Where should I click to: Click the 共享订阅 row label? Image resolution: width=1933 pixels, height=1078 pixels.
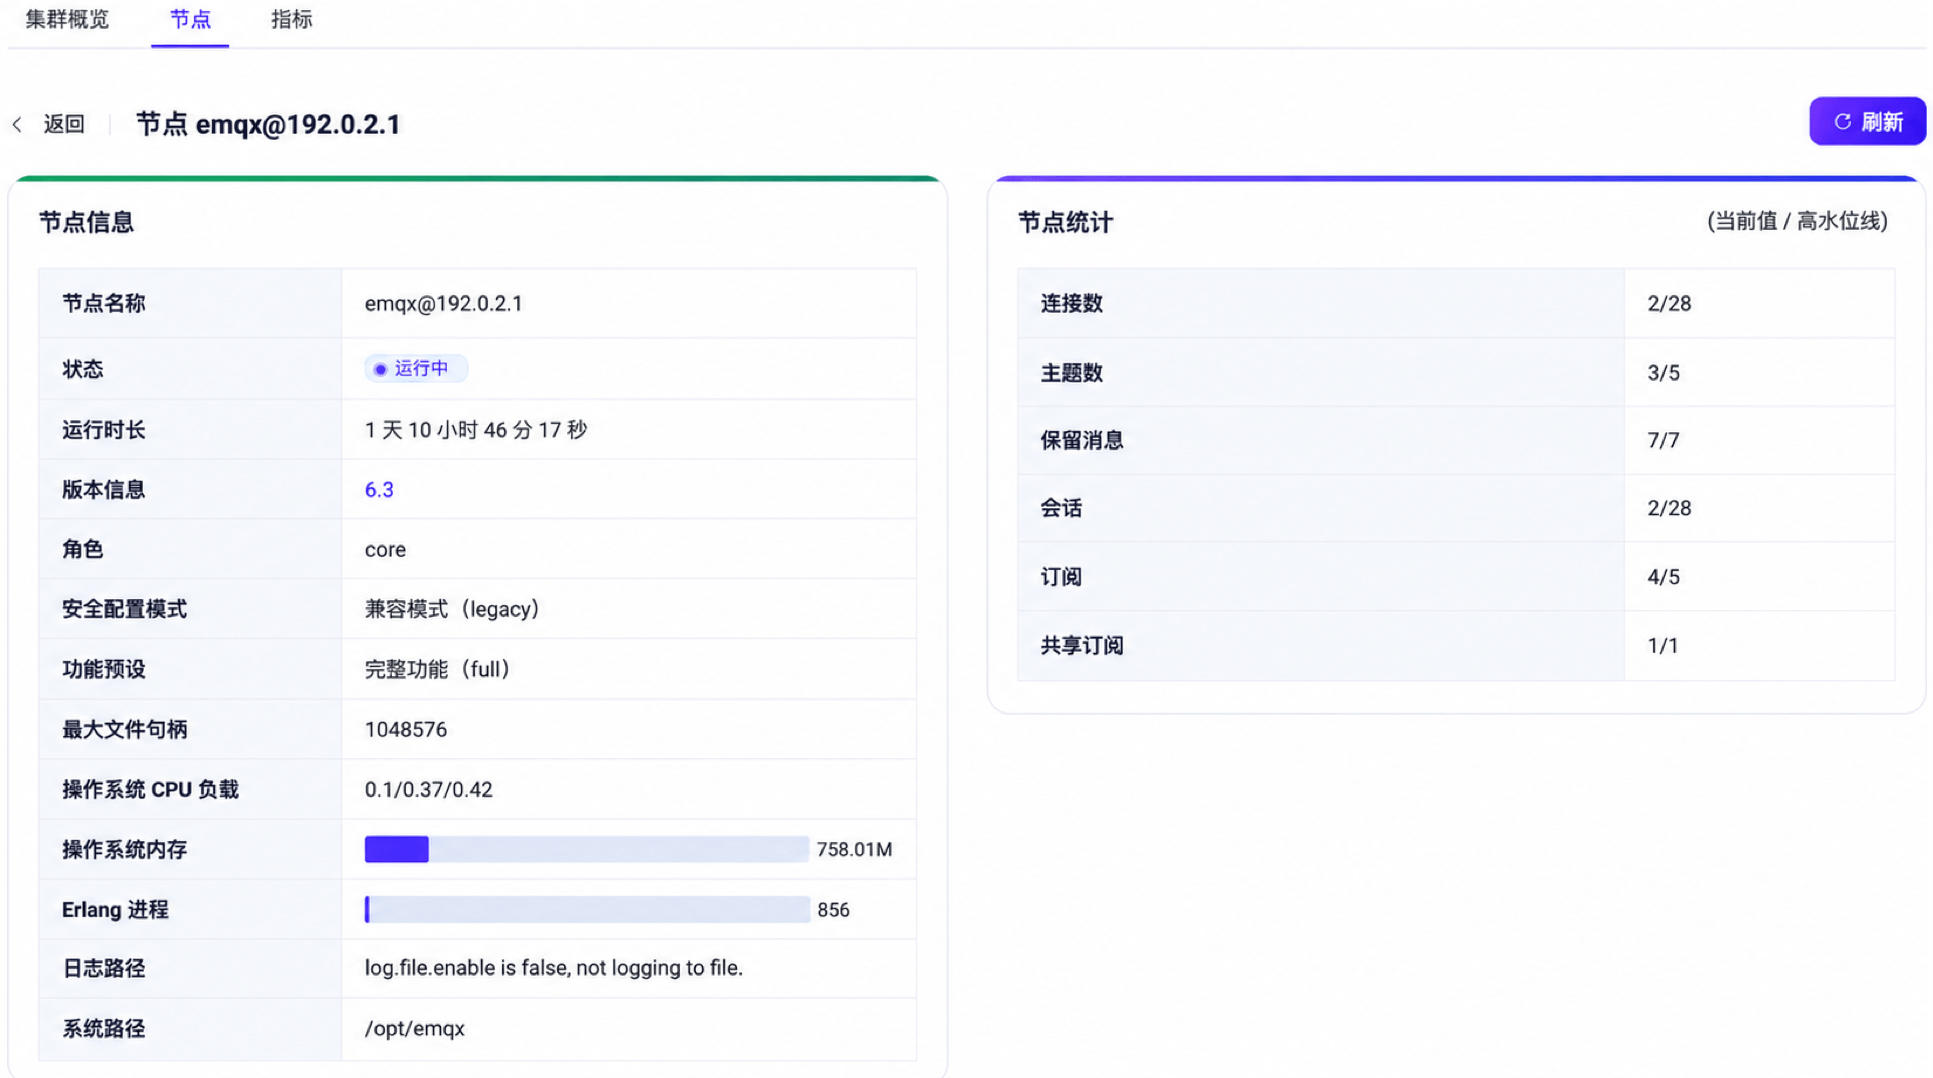tap(1082, 646)
